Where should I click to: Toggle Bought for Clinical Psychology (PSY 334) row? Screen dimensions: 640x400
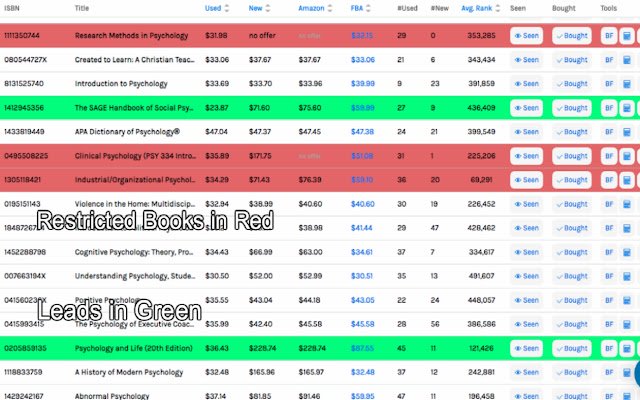572,156
